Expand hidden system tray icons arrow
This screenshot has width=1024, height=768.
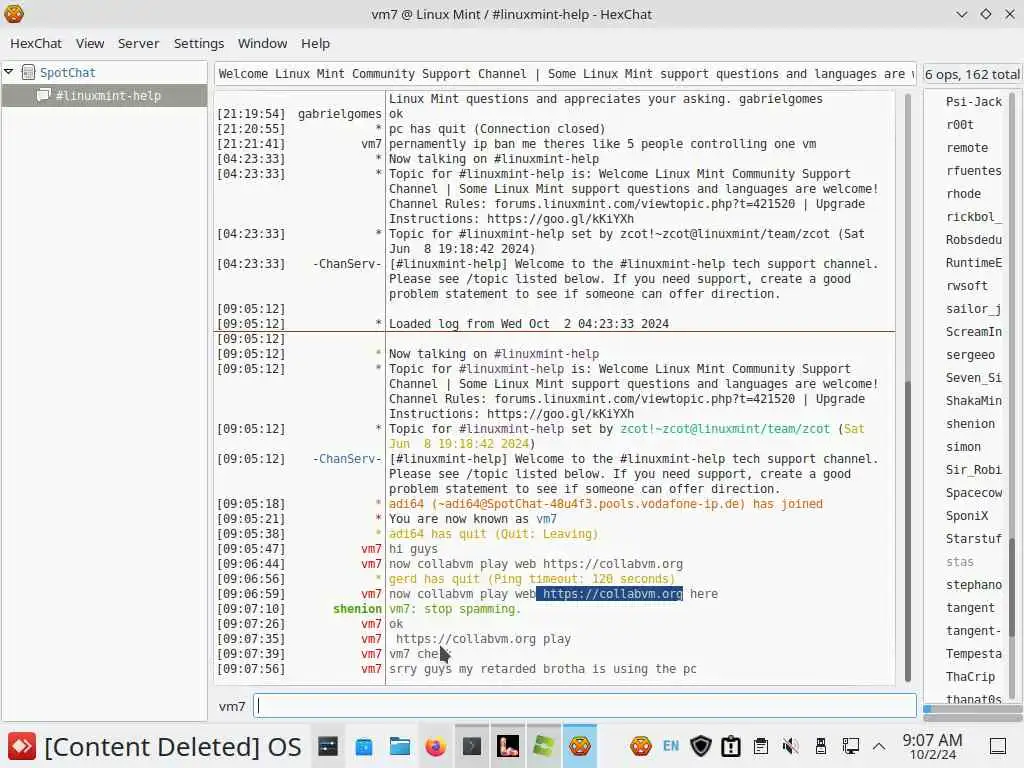click(x=879, y=746)
